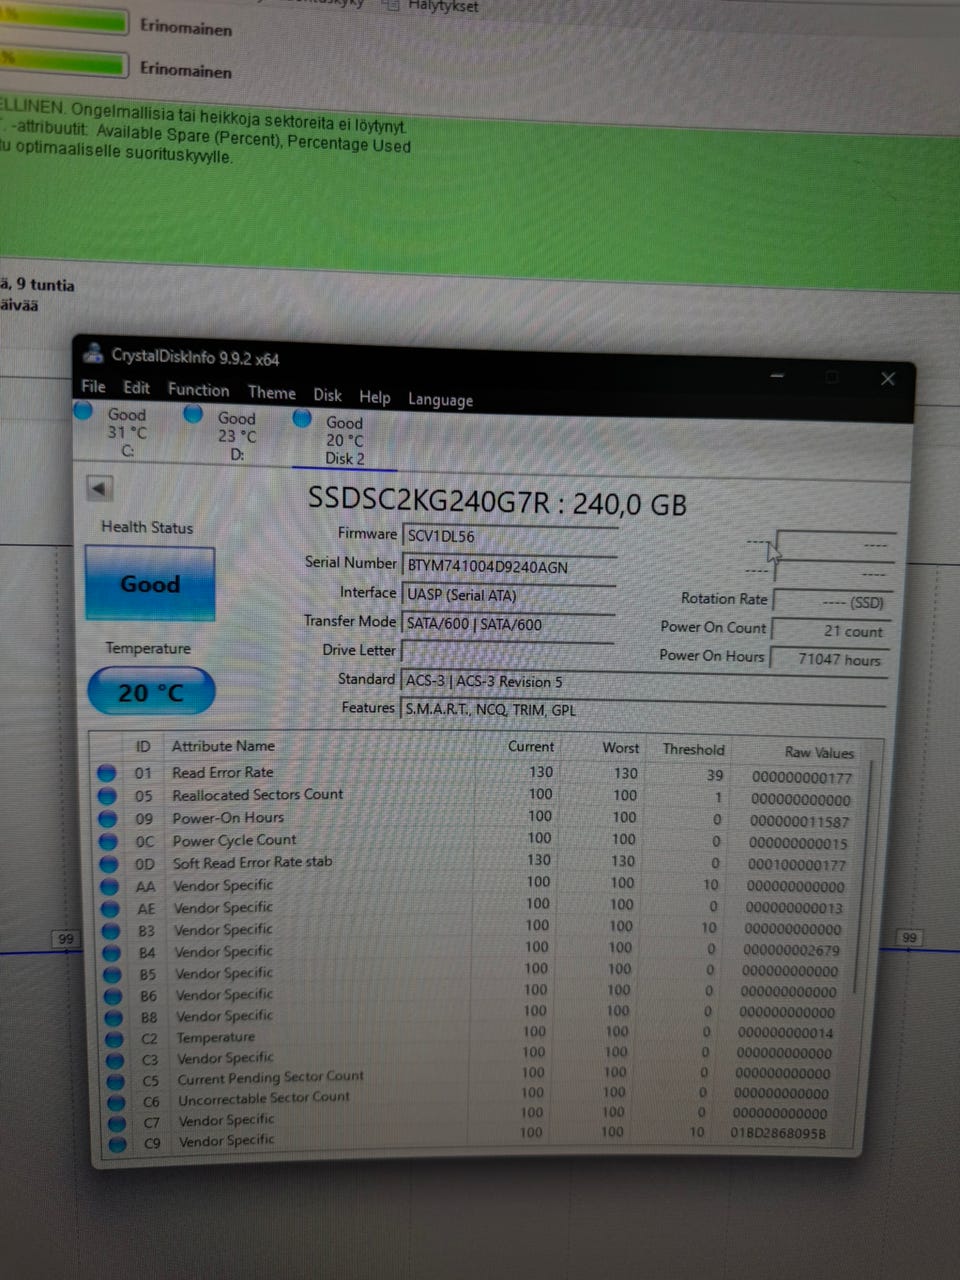Click the empty Drive Letter field
This screenshot has width=960, height=1280.
(x=507, y=652)
